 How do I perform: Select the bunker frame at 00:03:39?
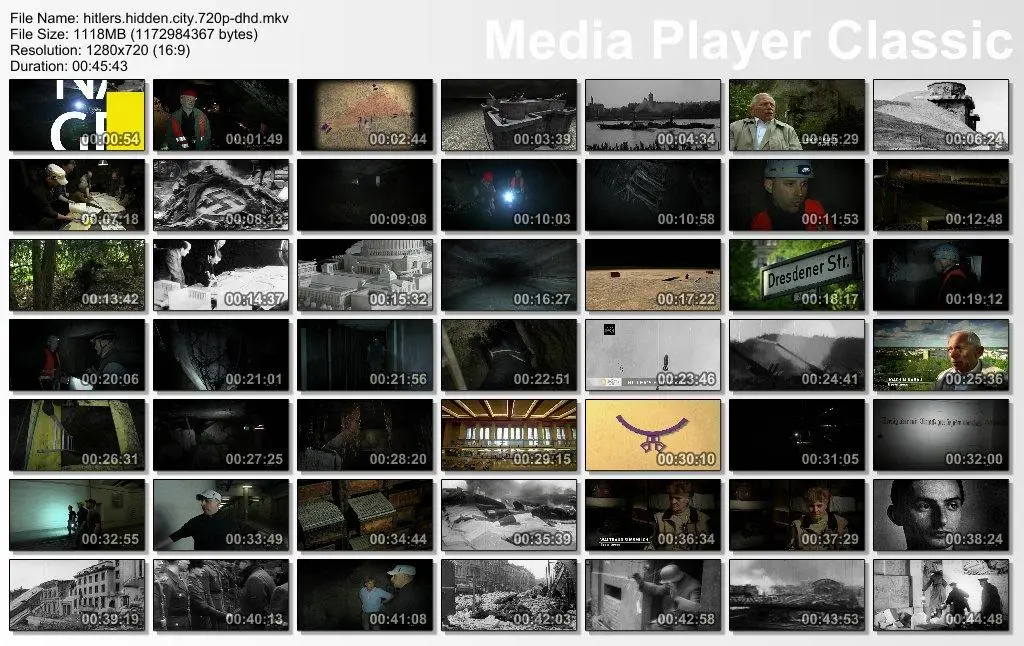pyautogui.click(x=509, y=115)
